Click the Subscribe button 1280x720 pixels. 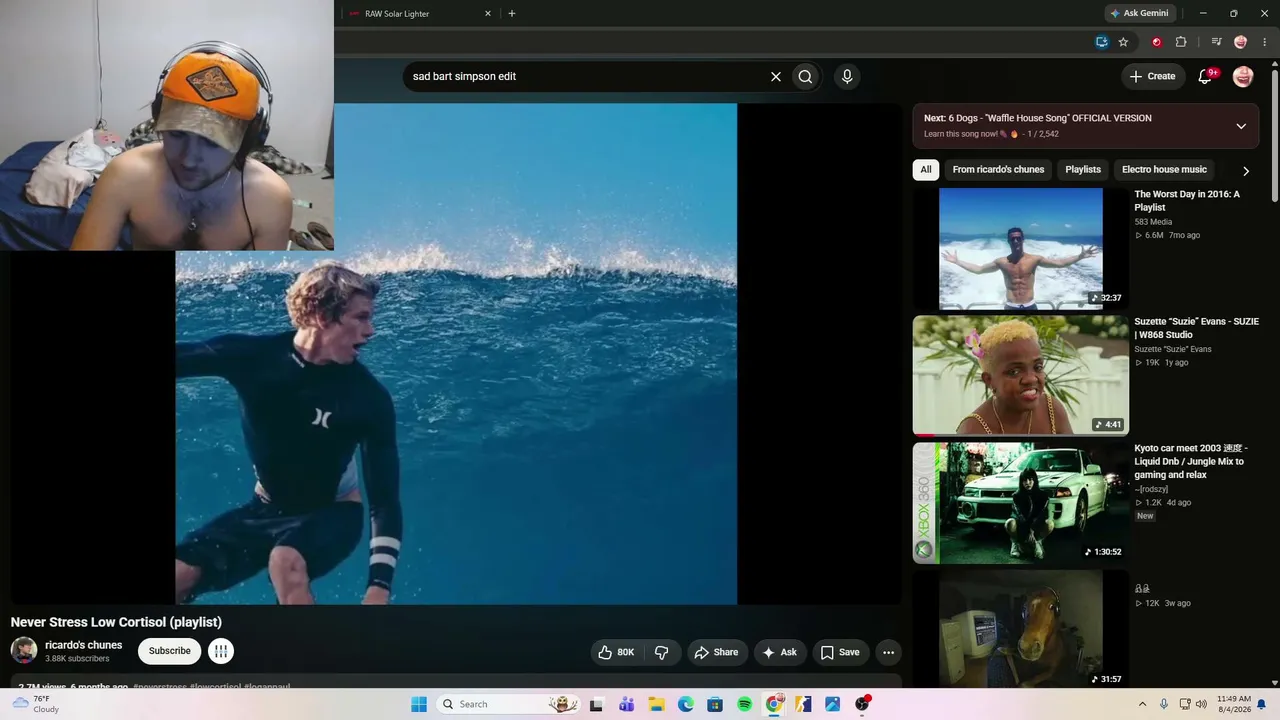[169, 651]
